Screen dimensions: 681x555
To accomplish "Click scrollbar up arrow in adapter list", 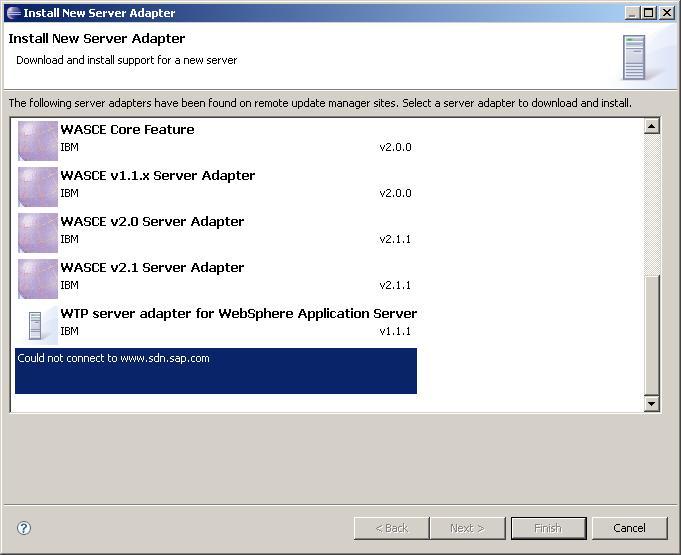I will coord(651,126).
